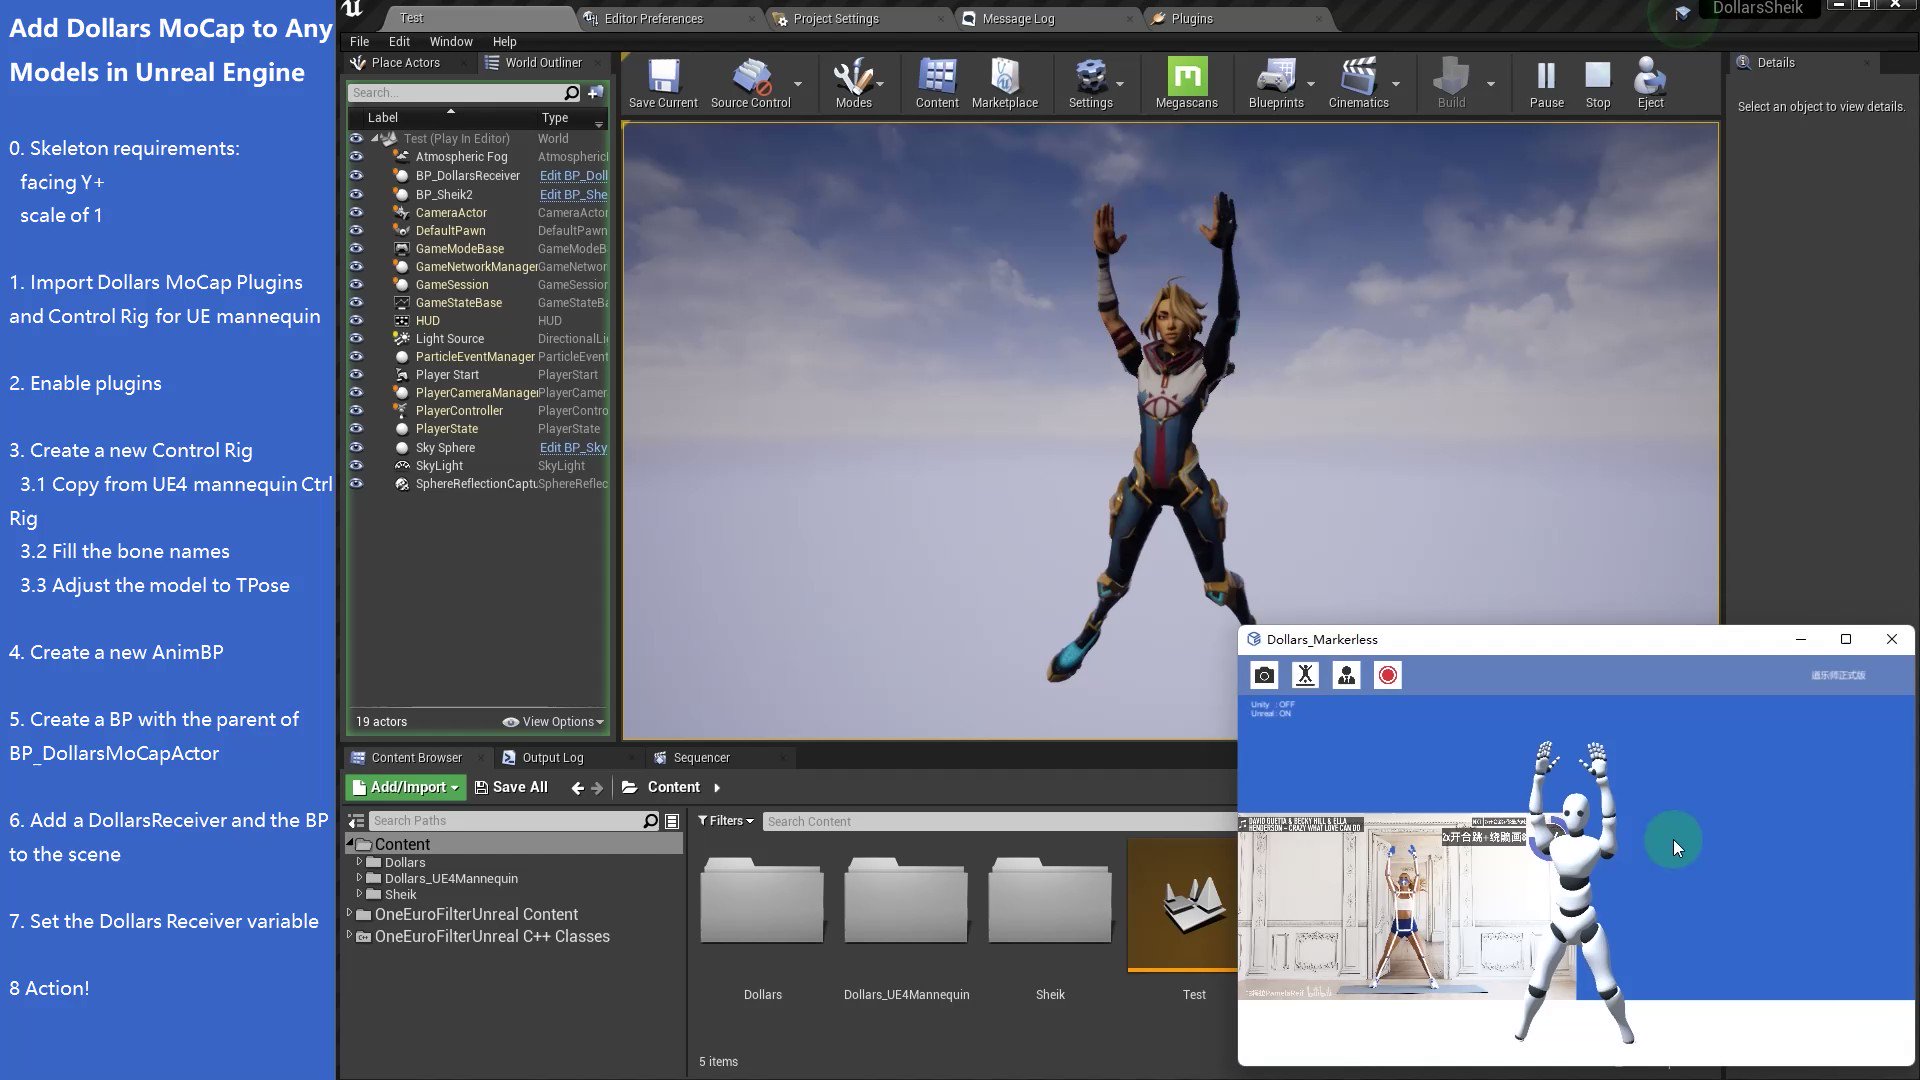
Task: Switch to the Project Settings tab
Action: 836,19
